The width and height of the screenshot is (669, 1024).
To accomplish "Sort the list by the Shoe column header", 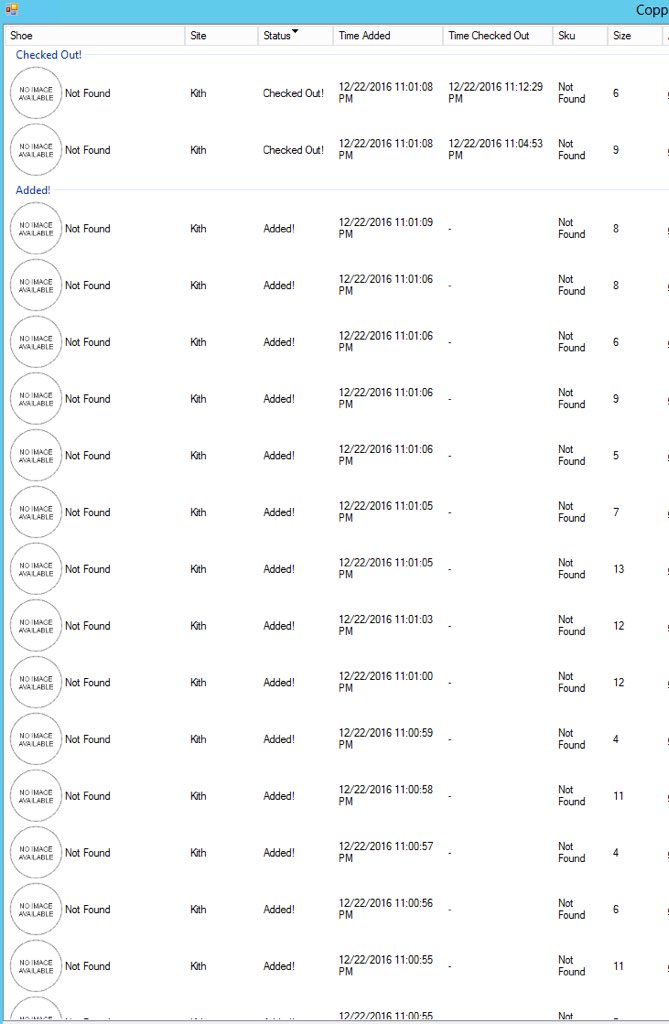I will coord(95,36).
